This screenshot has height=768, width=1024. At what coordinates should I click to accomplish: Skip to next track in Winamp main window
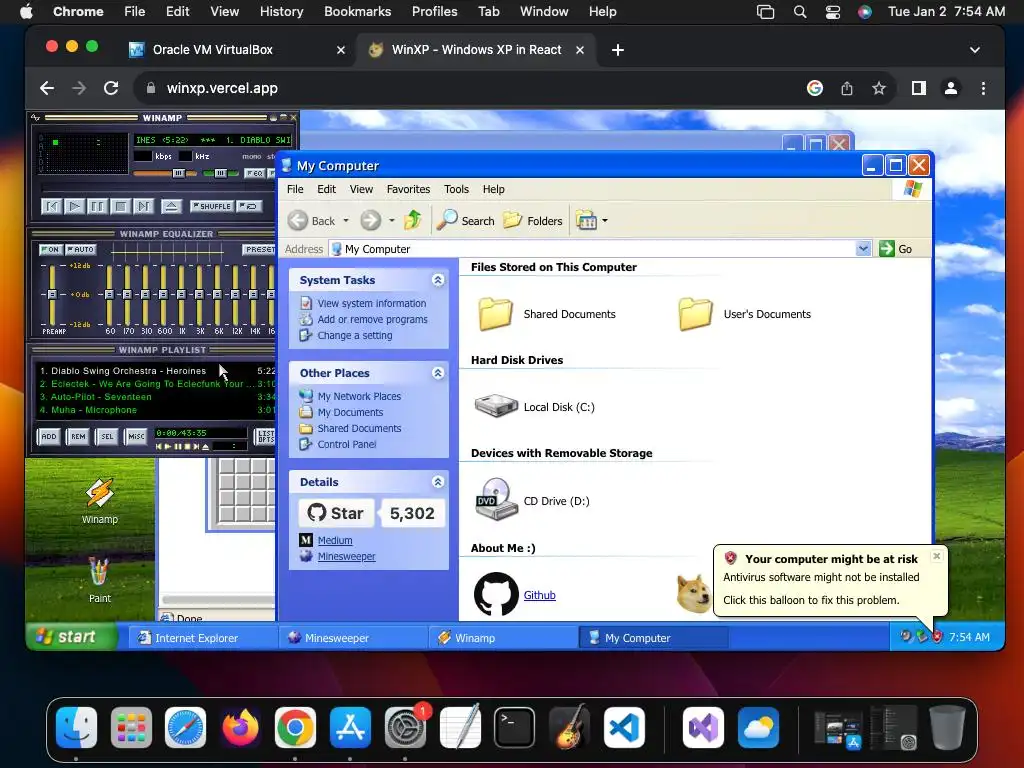click(x=143, y=206)
